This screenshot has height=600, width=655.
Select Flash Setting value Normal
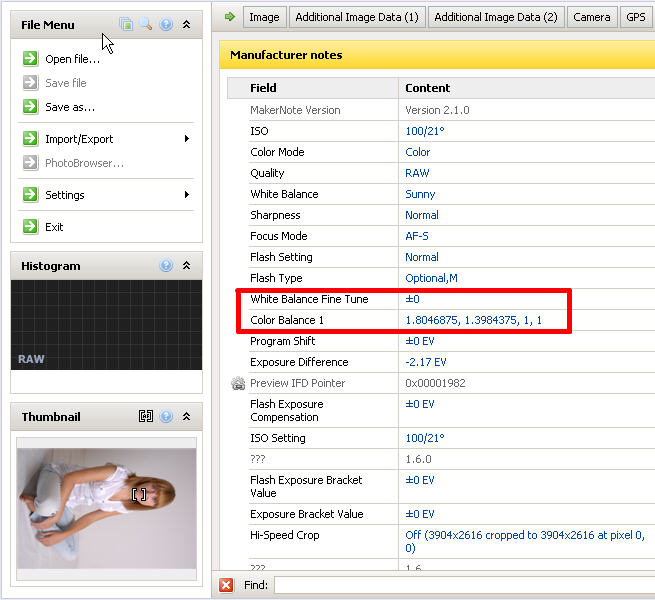pyautogui.click(x=422, y=257)
